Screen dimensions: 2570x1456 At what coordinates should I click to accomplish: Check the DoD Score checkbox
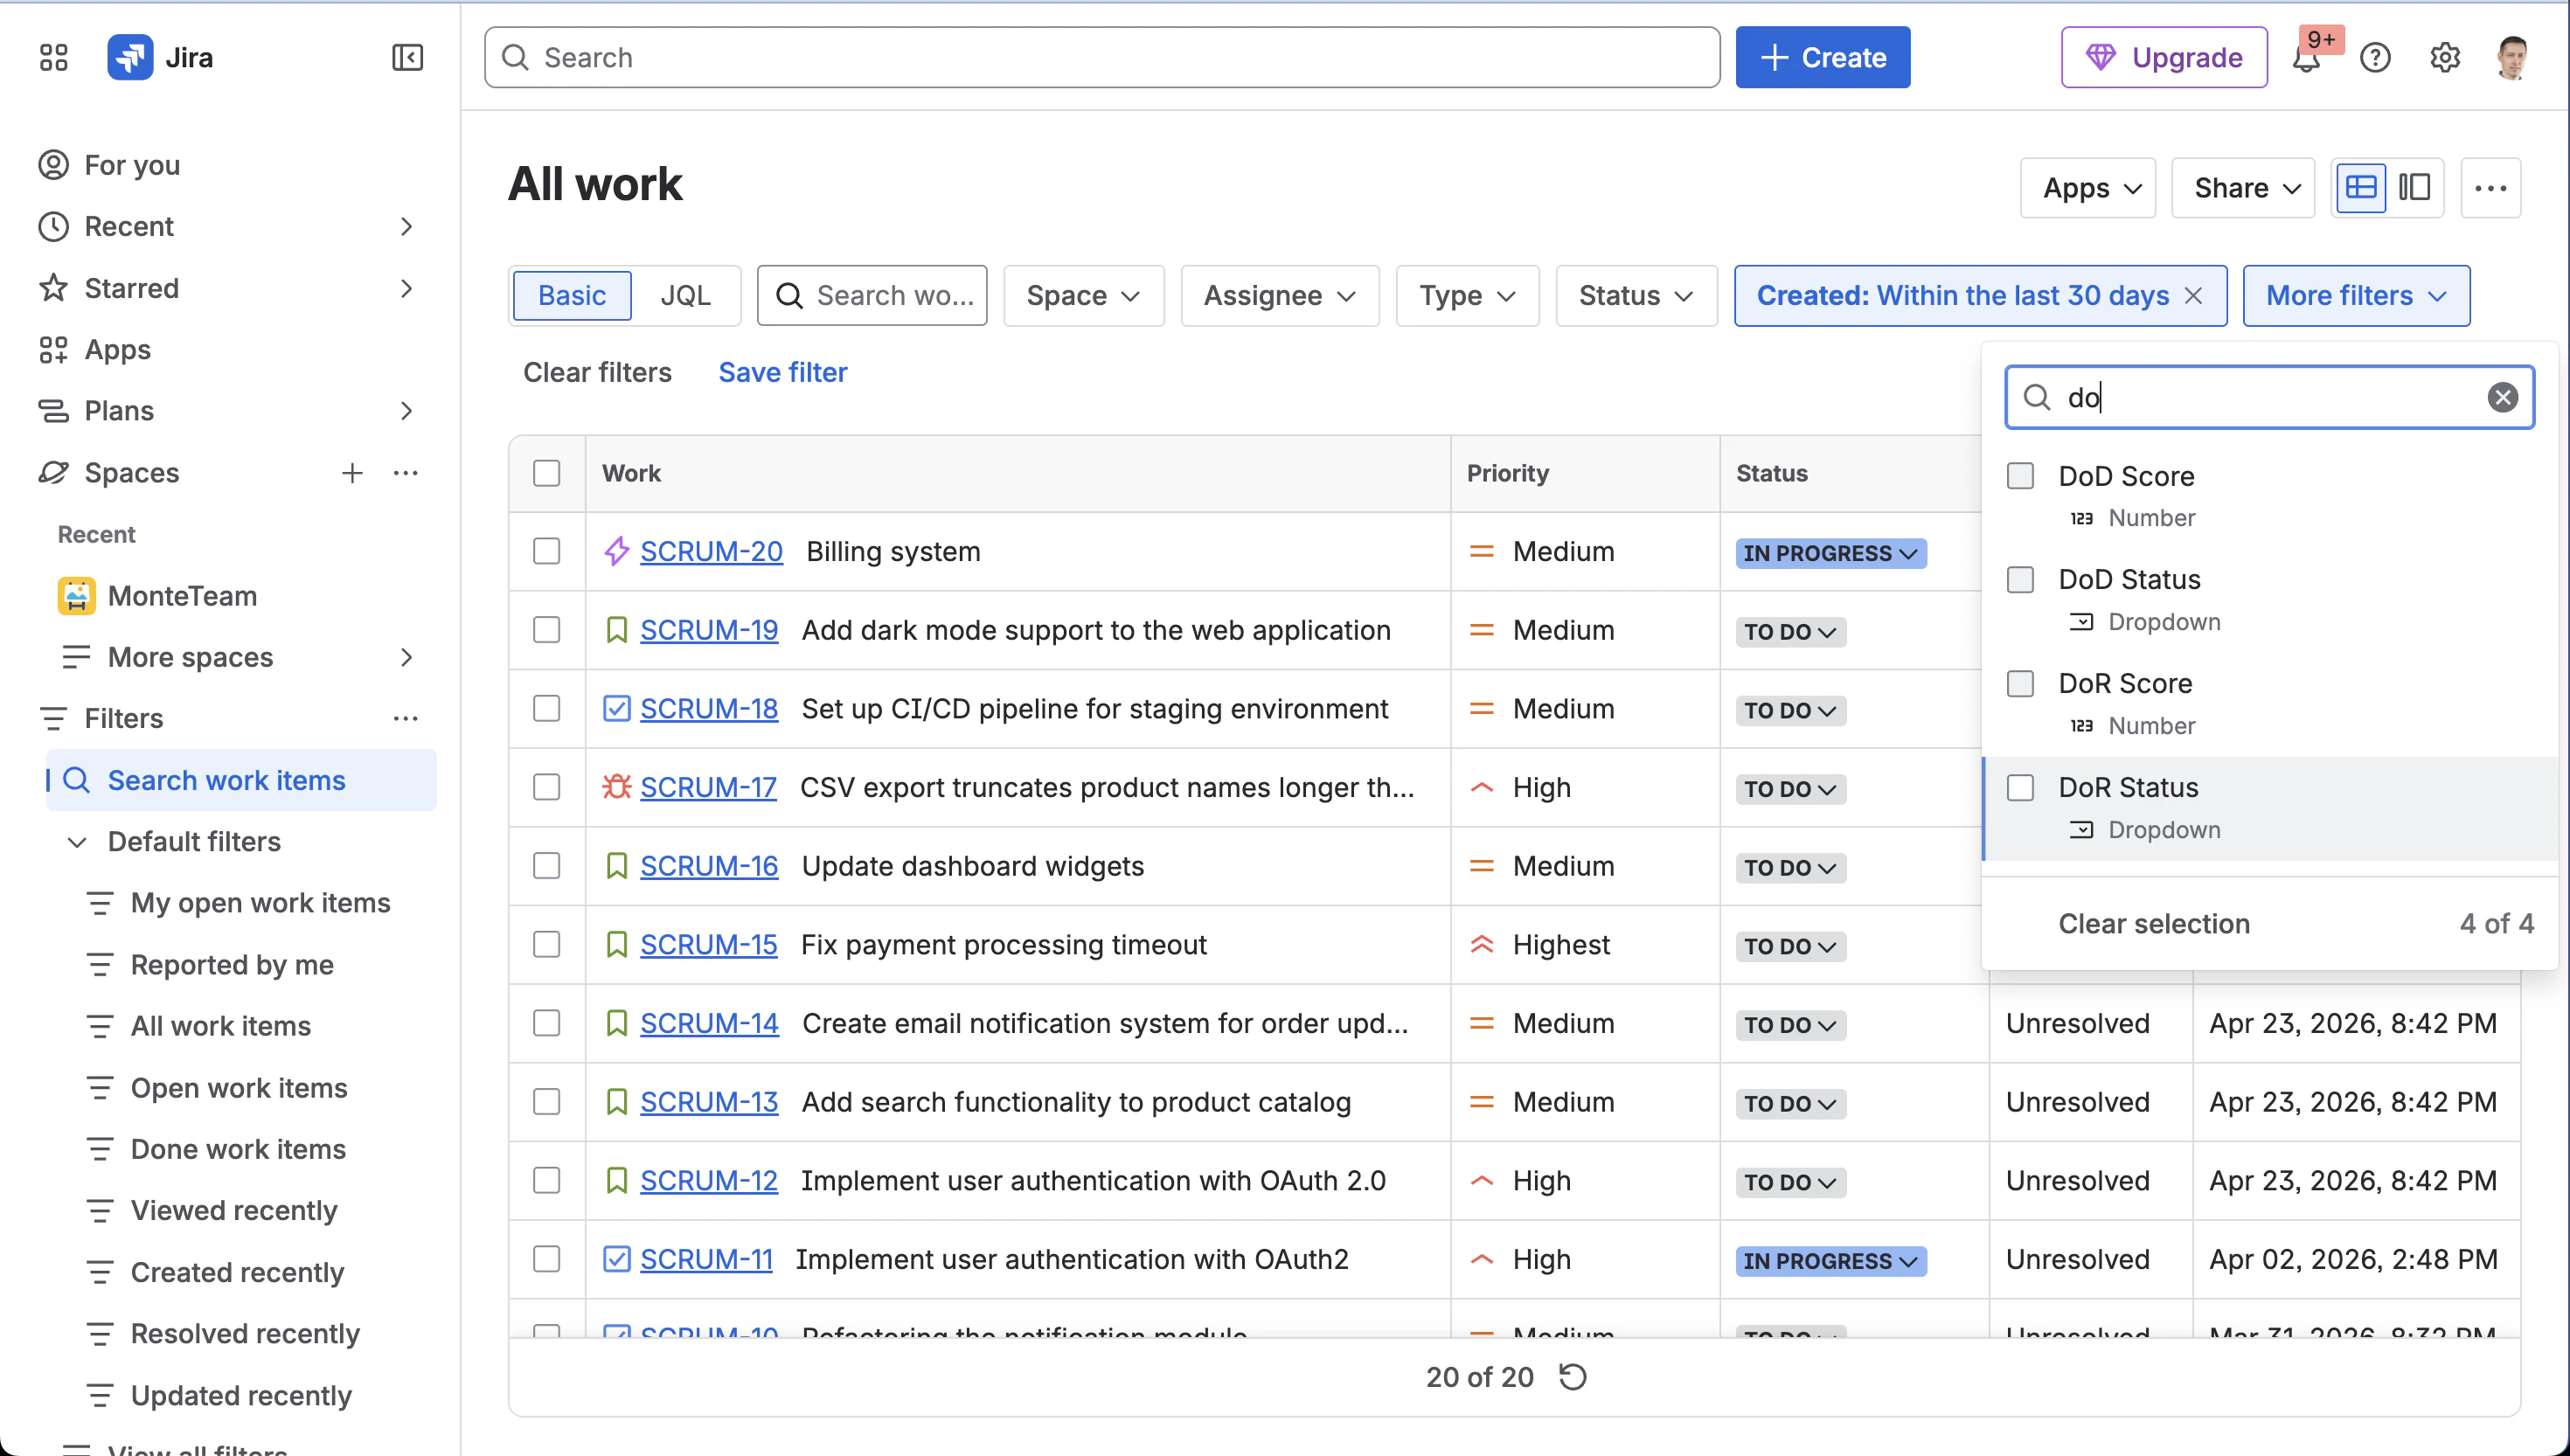[x=2021, y=476]
